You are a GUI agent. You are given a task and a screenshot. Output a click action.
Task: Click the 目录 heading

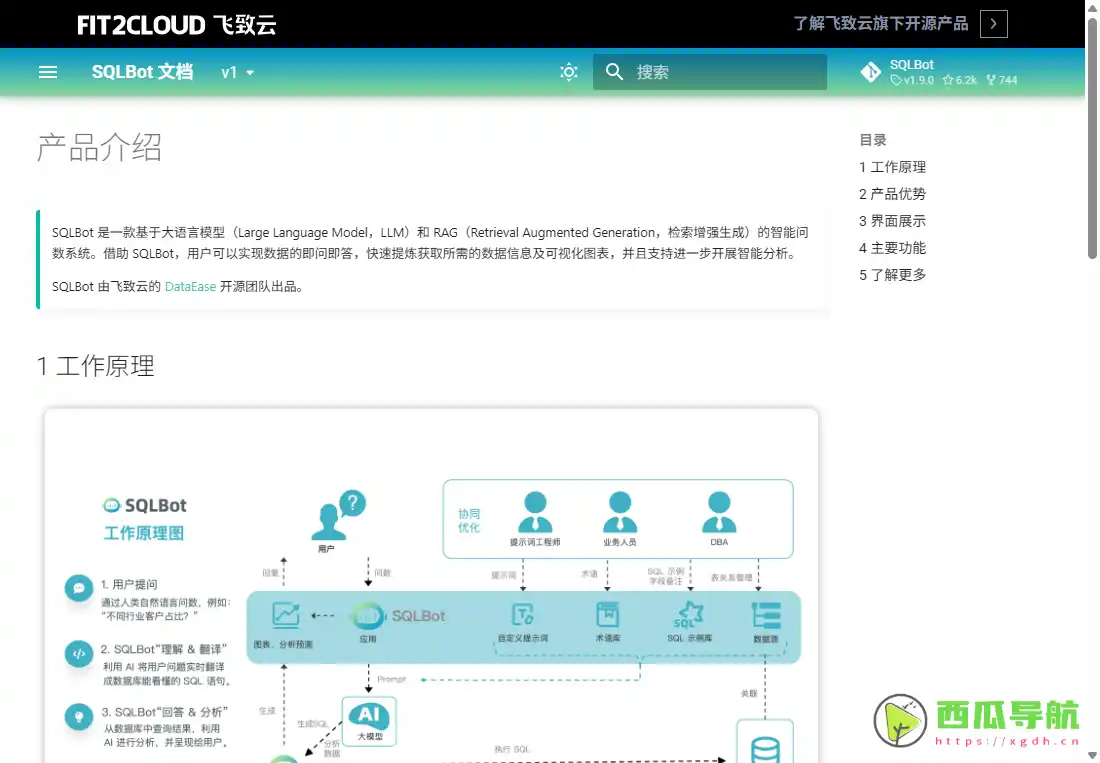(x=873, y=140)
